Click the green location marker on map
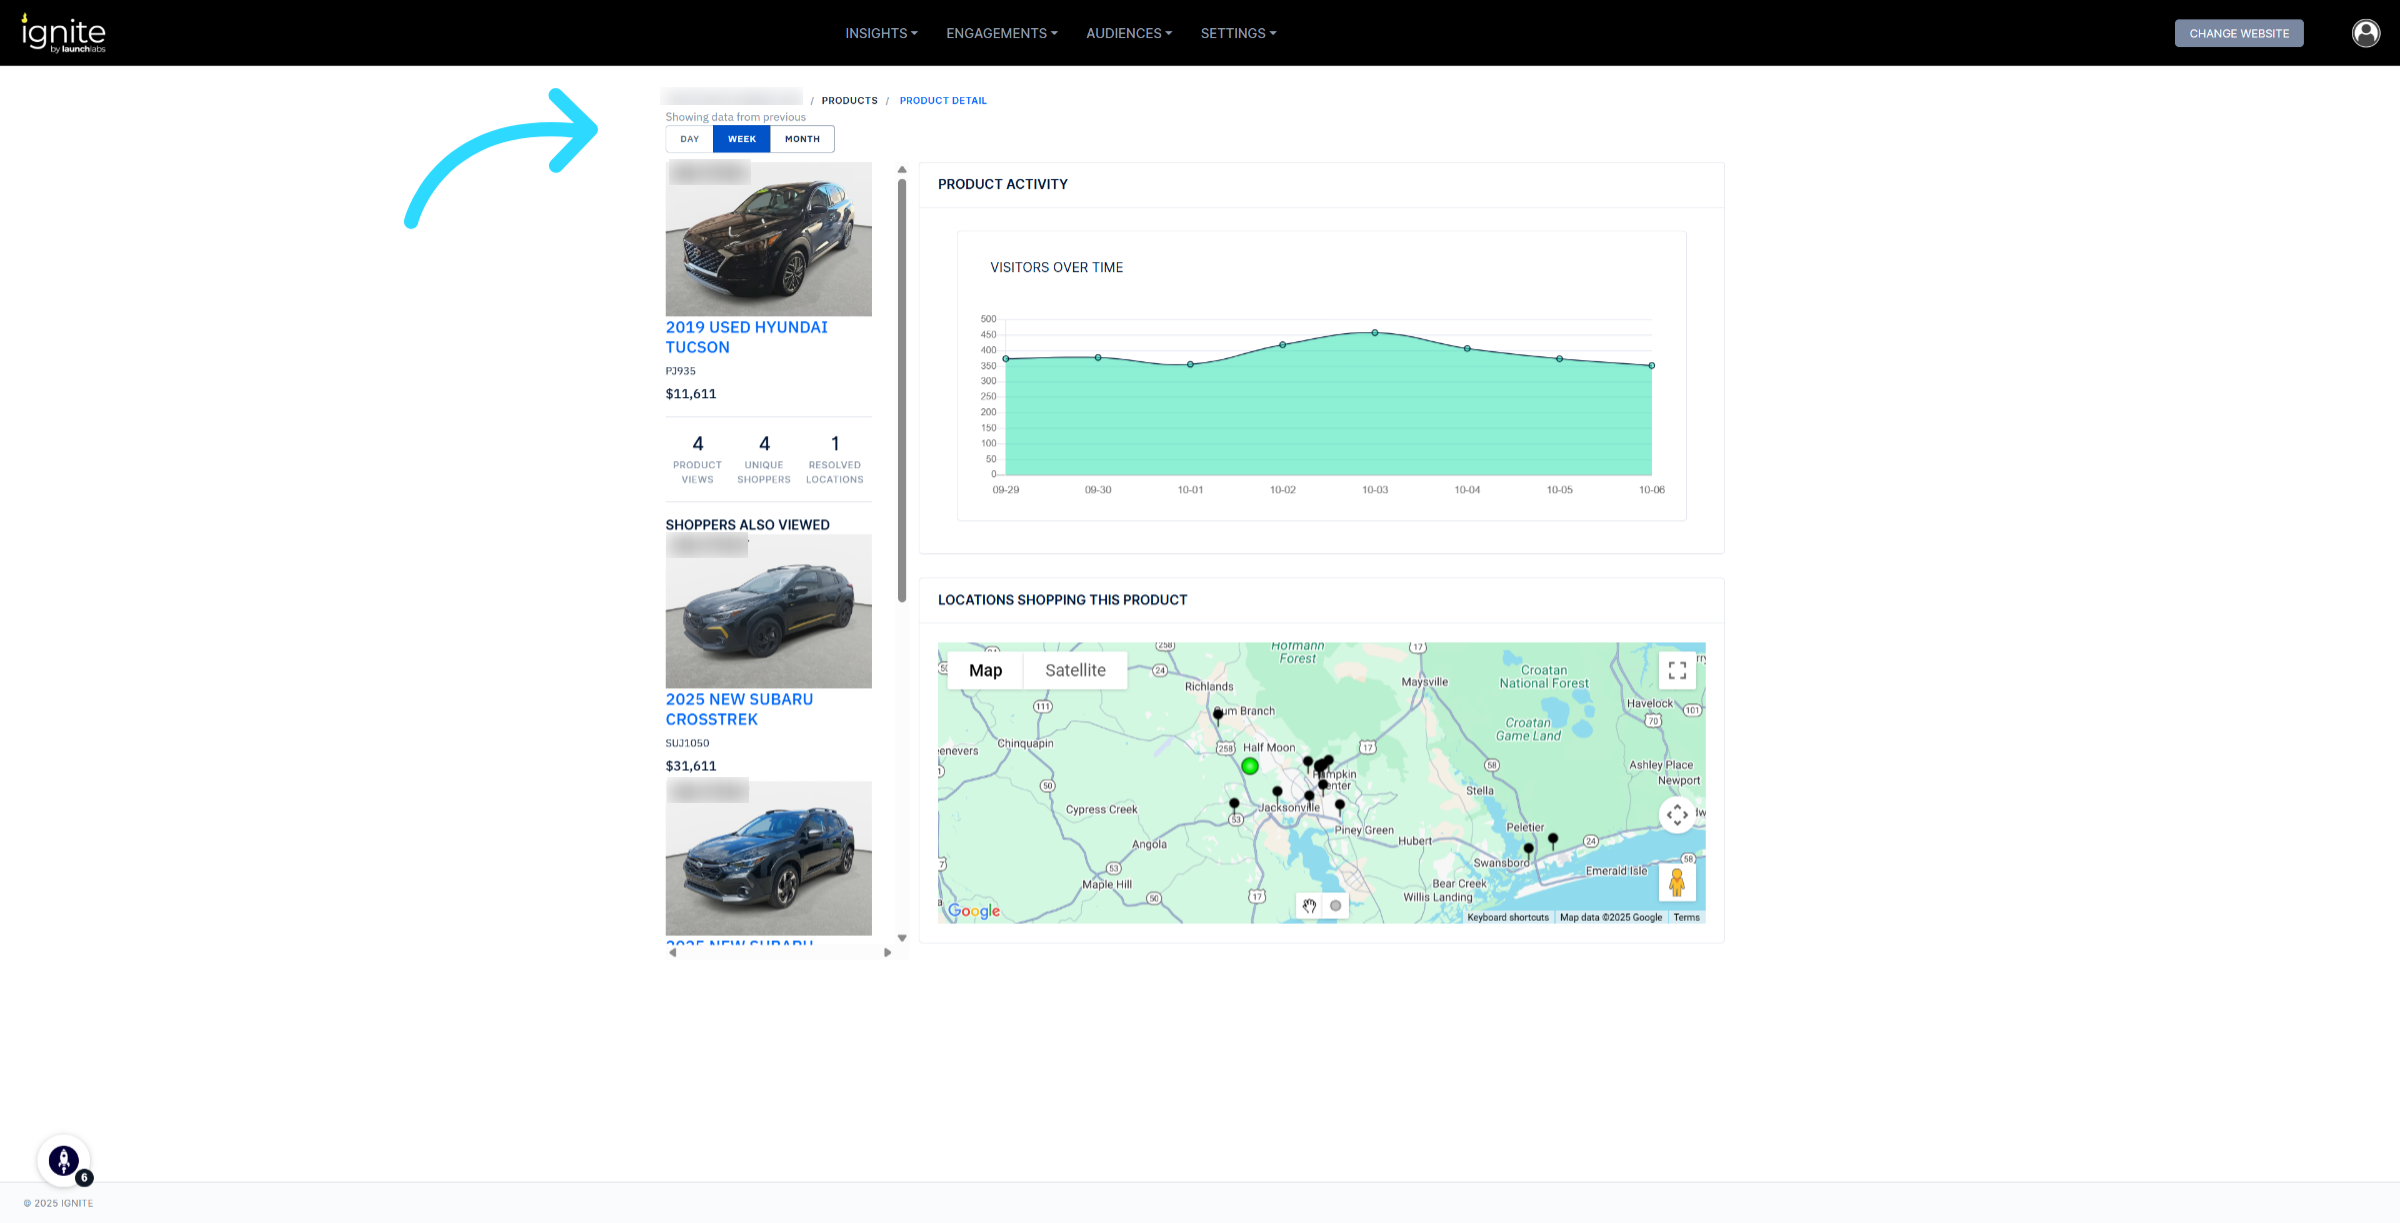The height and width of the screenshot is (1223, 2400). [x=1250, y=766]
